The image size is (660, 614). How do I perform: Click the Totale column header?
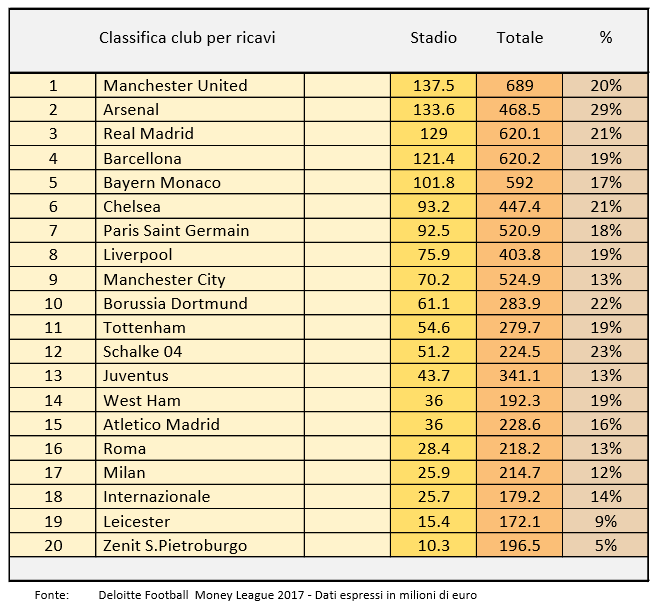(x=519, y=38)
